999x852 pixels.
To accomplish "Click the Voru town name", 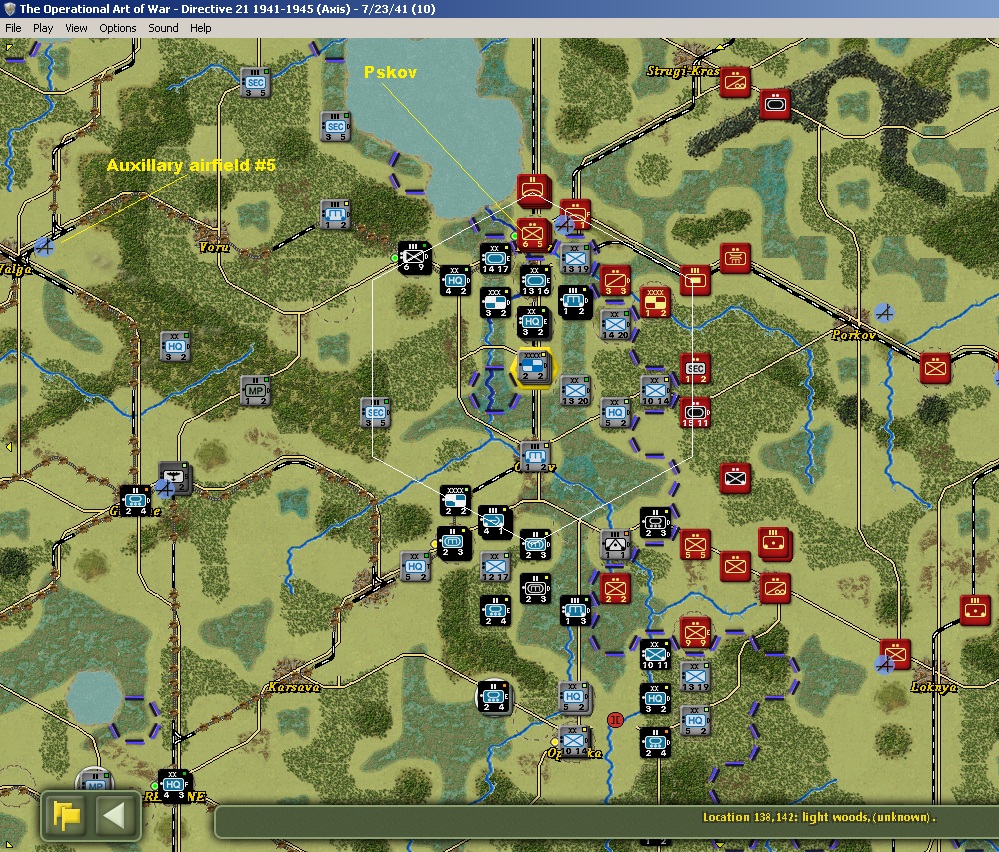I will click(213, 247).
